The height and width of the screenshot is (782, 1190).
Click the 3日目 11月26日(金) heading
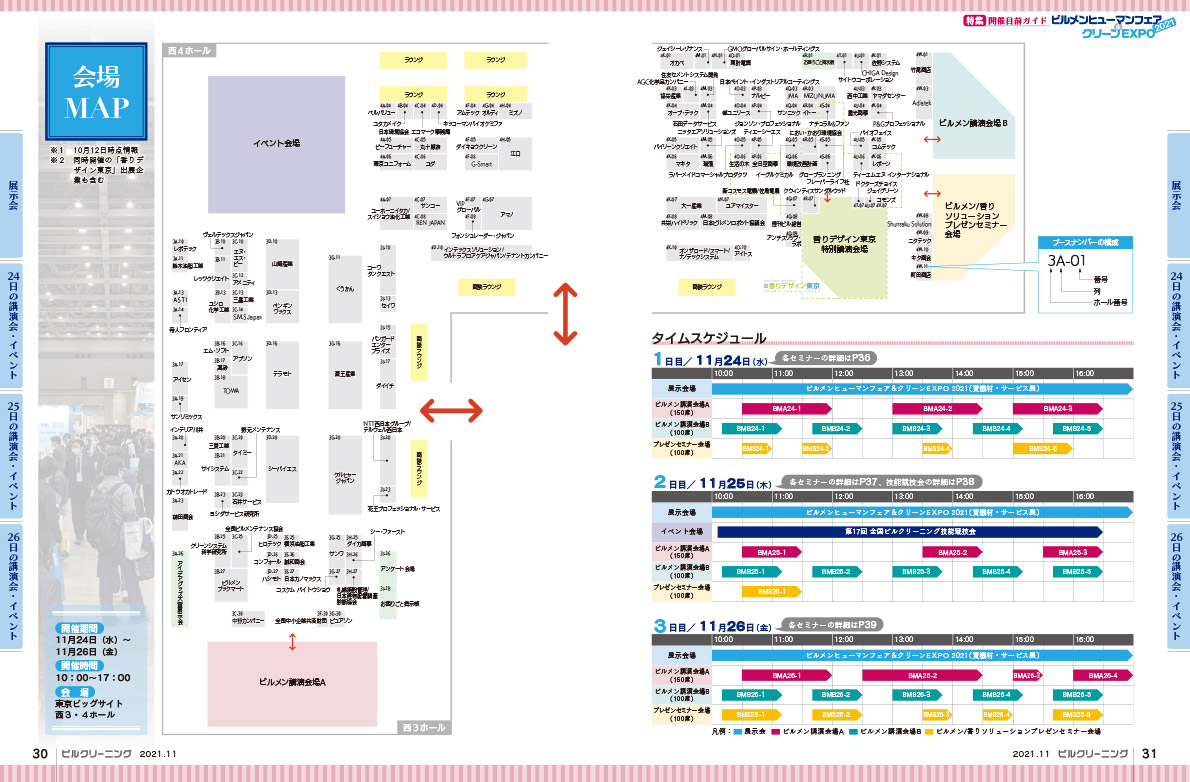tap(713, 627)
